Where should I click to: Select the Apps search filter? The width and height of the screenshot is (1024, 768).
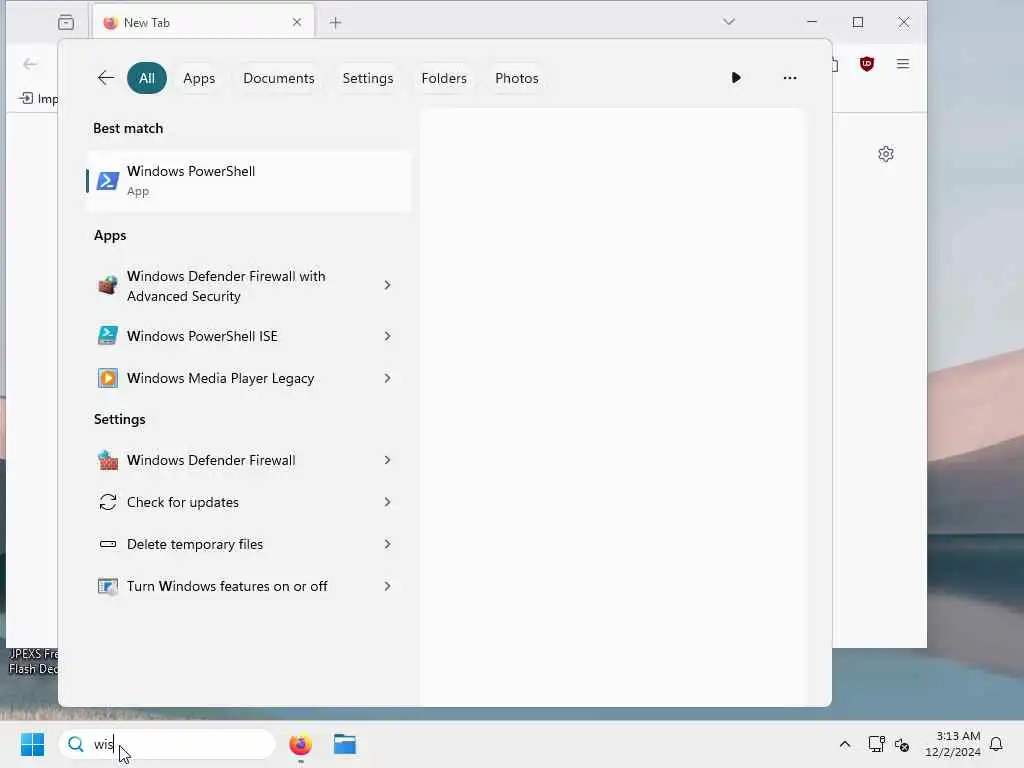click(x=199, y=78)
